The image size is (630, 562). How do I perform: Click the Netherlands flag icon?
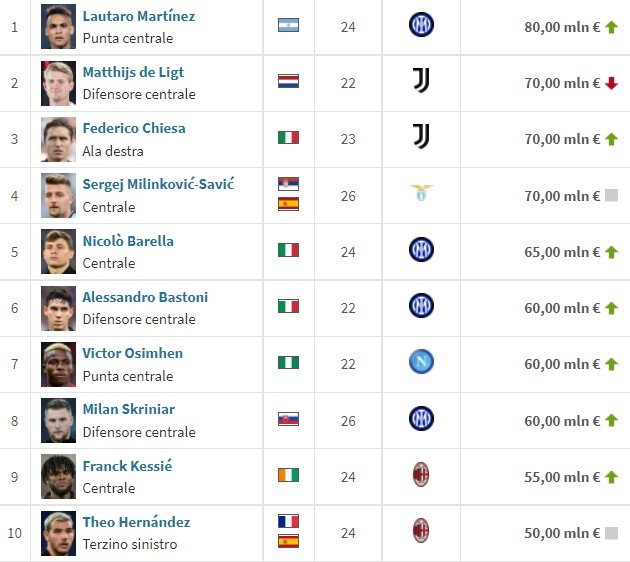[288, 81]
